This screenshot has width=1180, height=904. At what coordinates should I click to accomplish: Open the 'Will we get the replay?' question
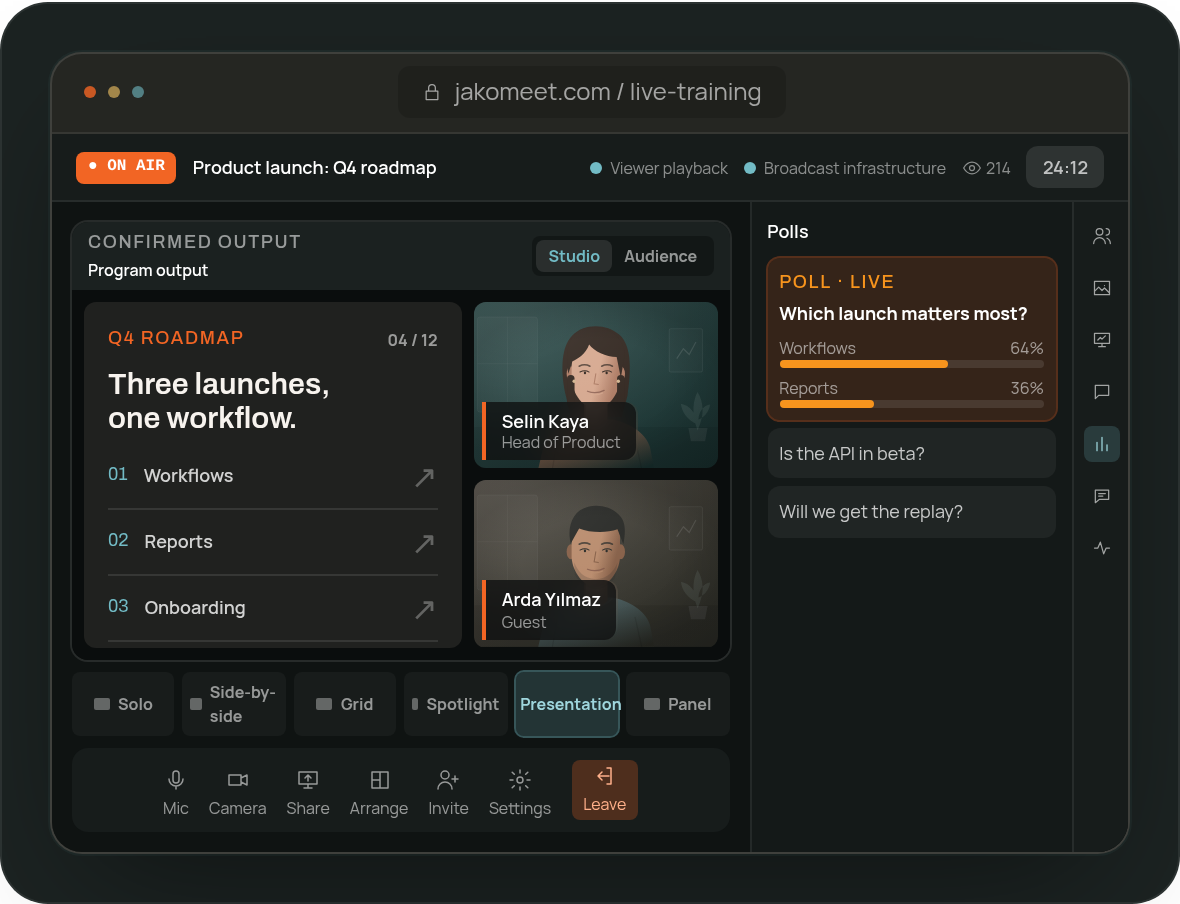911,512
